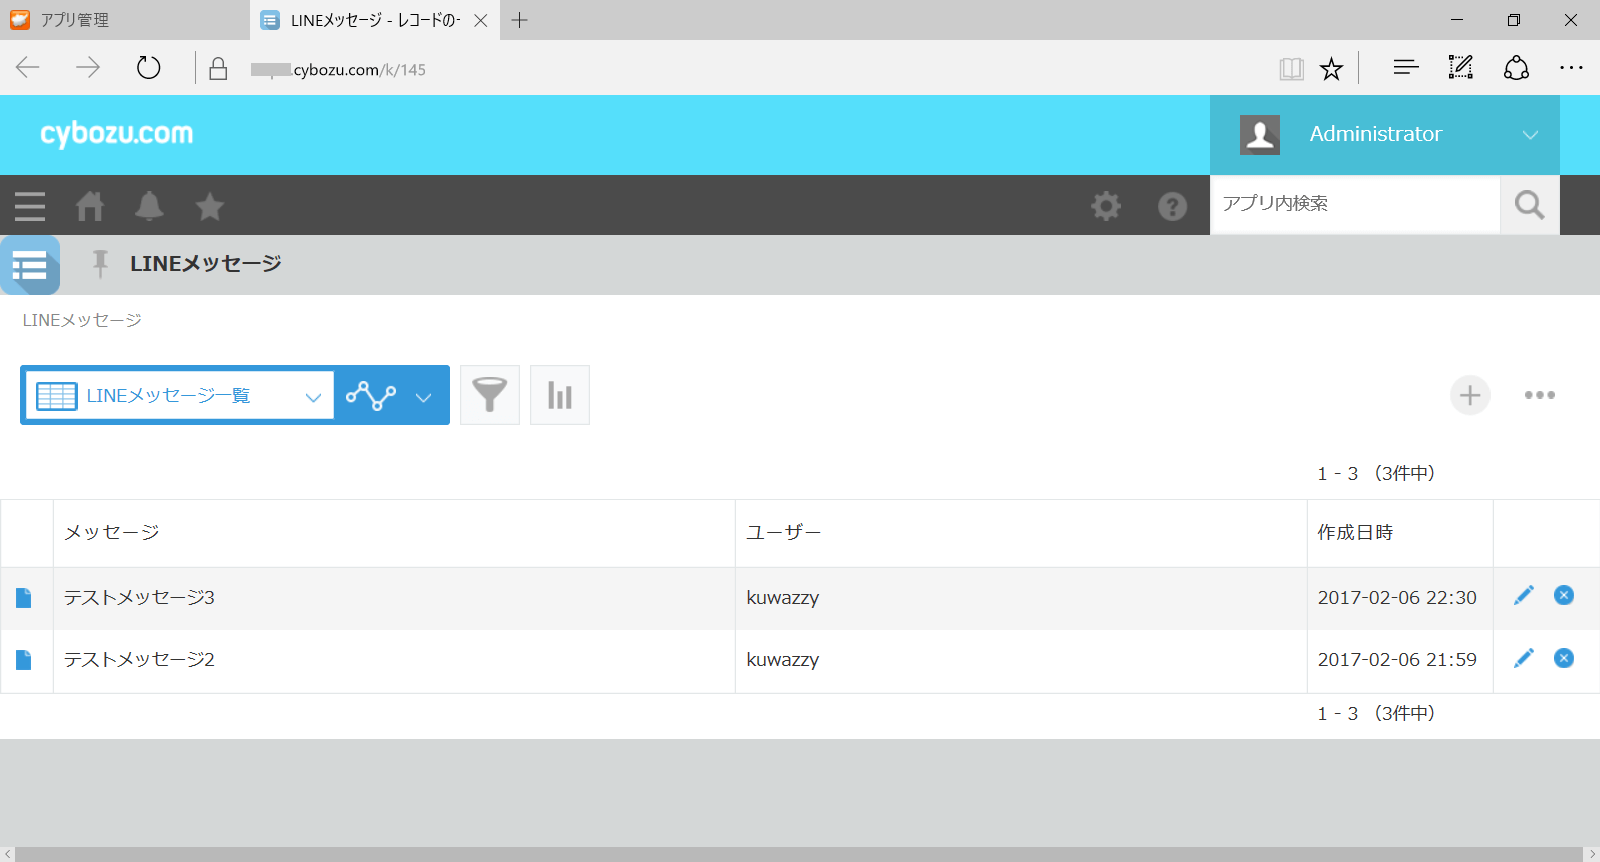Add a new record with plus button
The height and width of the screenshot is (862, 1600).
point(1470,395)
